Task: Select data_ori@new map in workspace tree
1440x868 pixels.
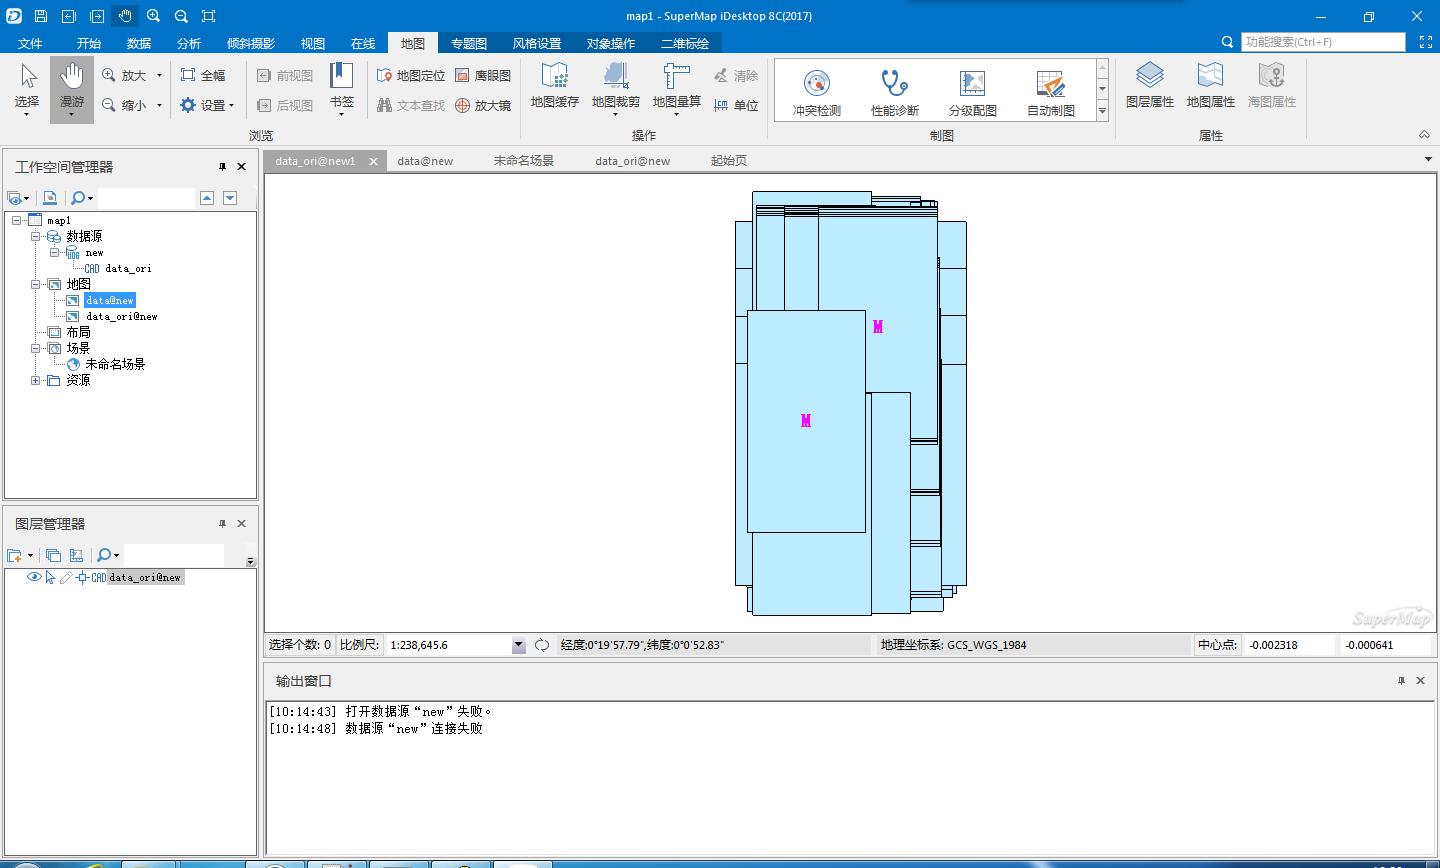Action: point(121,316)
